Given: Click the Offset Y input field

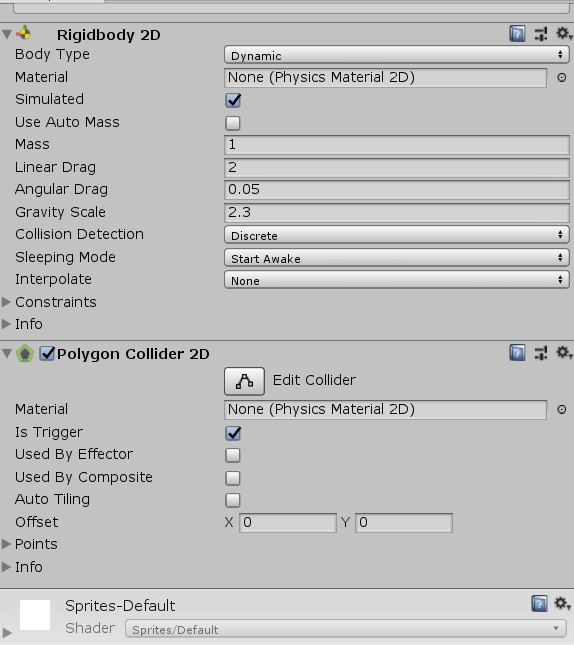Looking at the screenshot, I should [404, 522].
